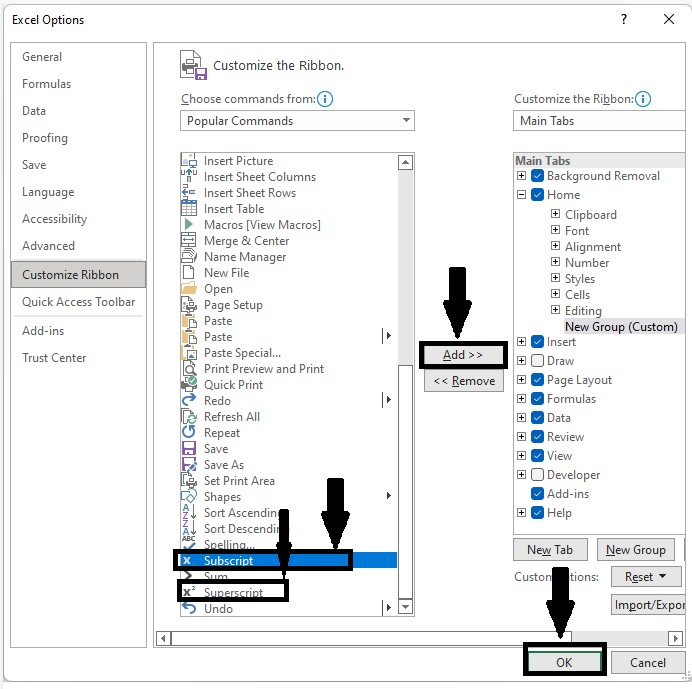
Task: Click the Refresh All icon
Action: pyautogui.click(x=189, y=417)
